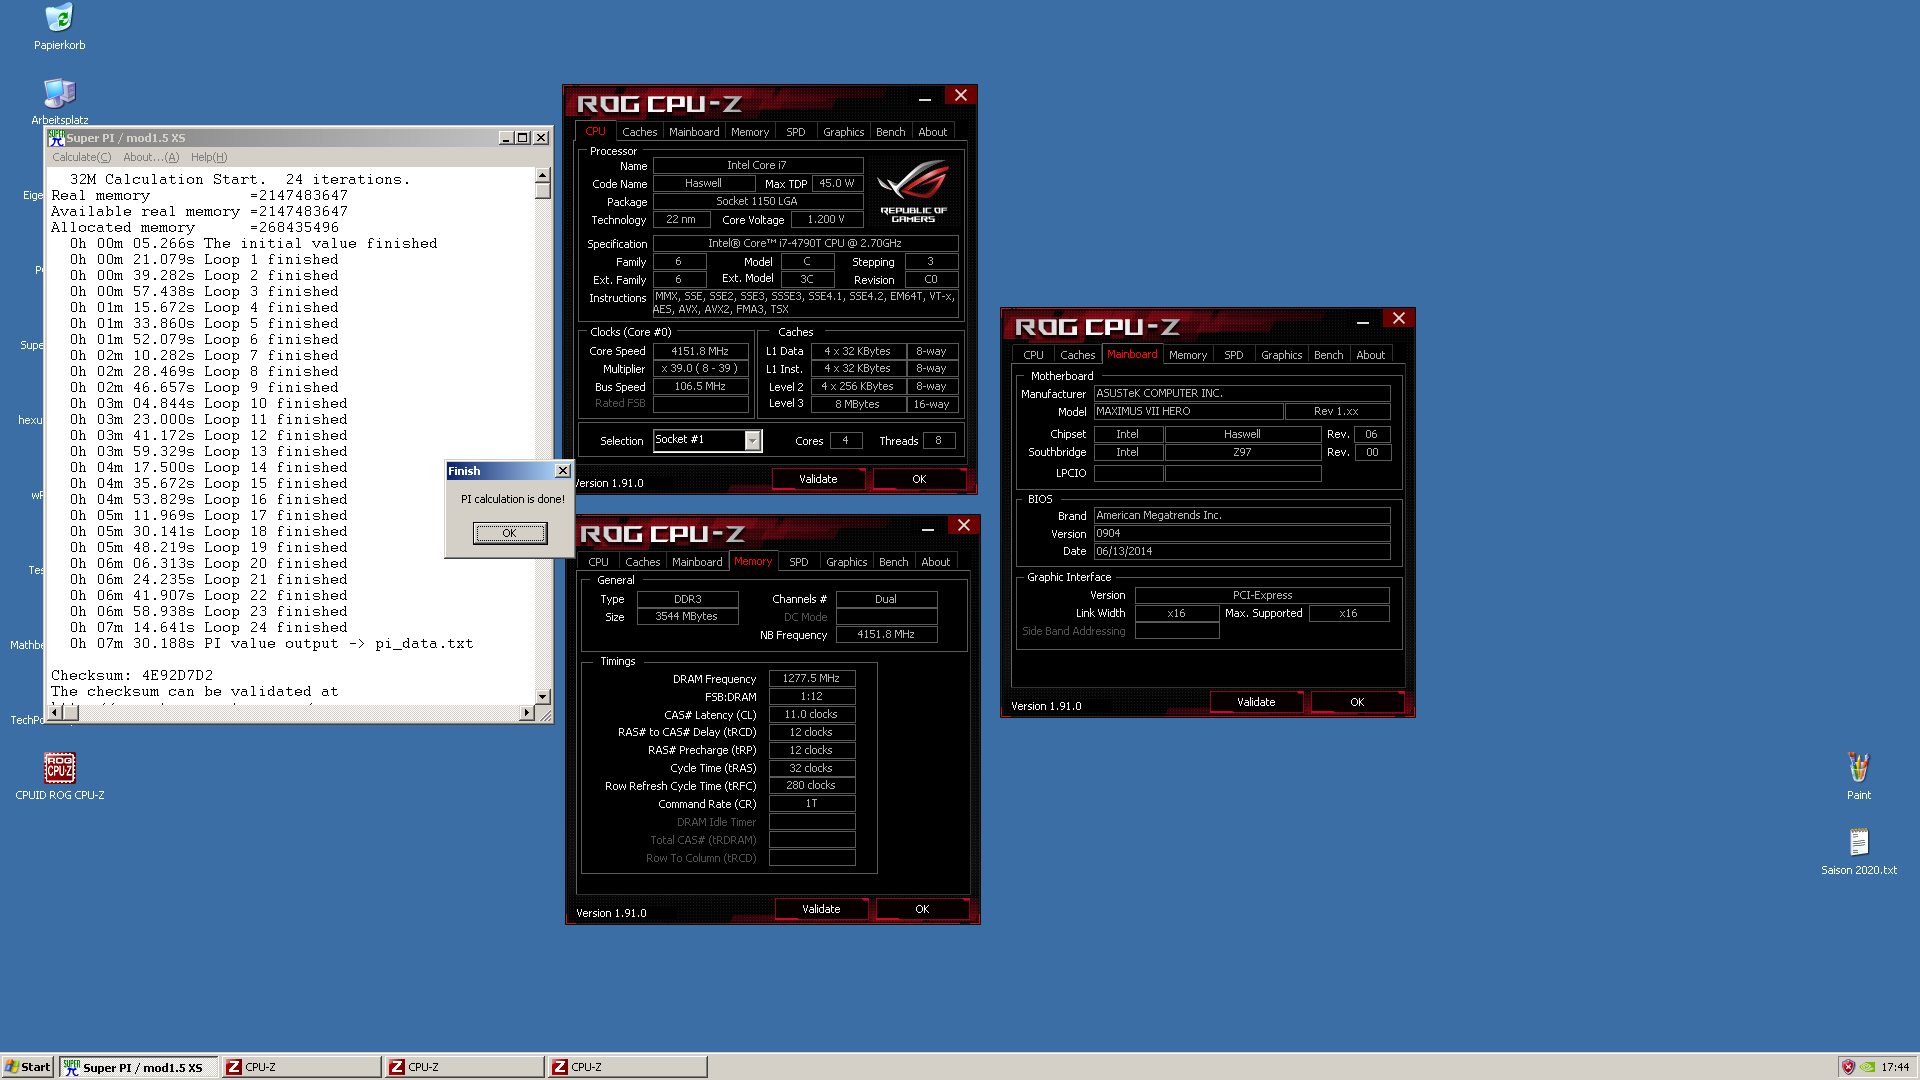This screenshot has height=1080, width=1920.
Task: Switch to CPU tab in Mainboard window
Action: point(1033,355)
